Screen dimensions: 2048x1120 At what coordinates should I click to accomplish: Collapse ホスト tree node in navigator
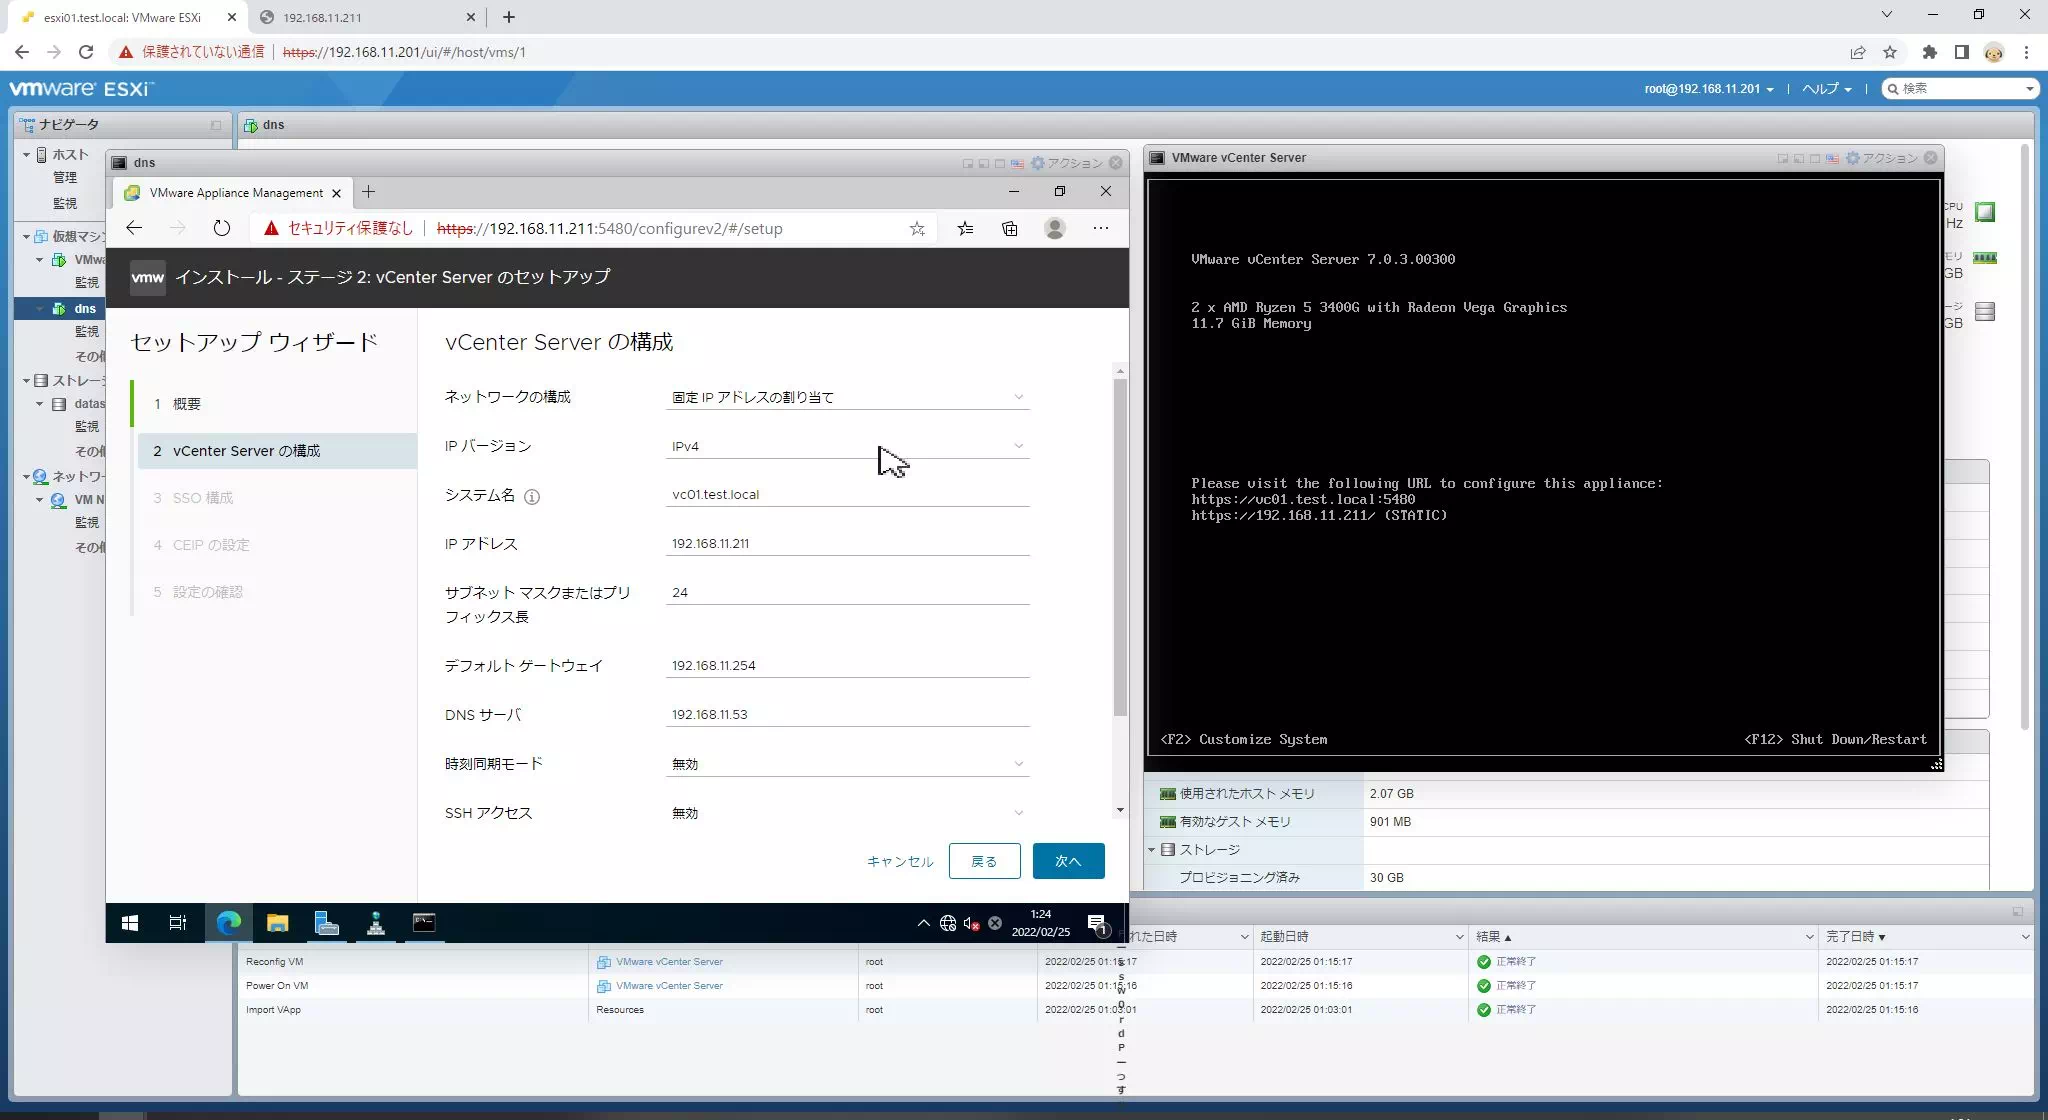pyautogui.click(x=27, y=155)
